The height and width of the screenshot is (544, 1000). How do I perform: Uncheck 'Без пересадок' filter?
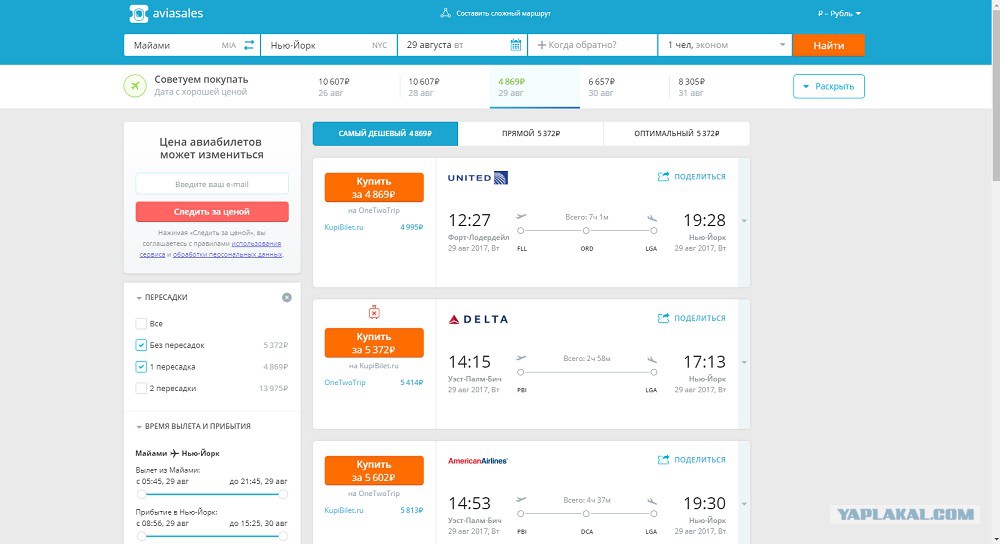coord(141,345)
